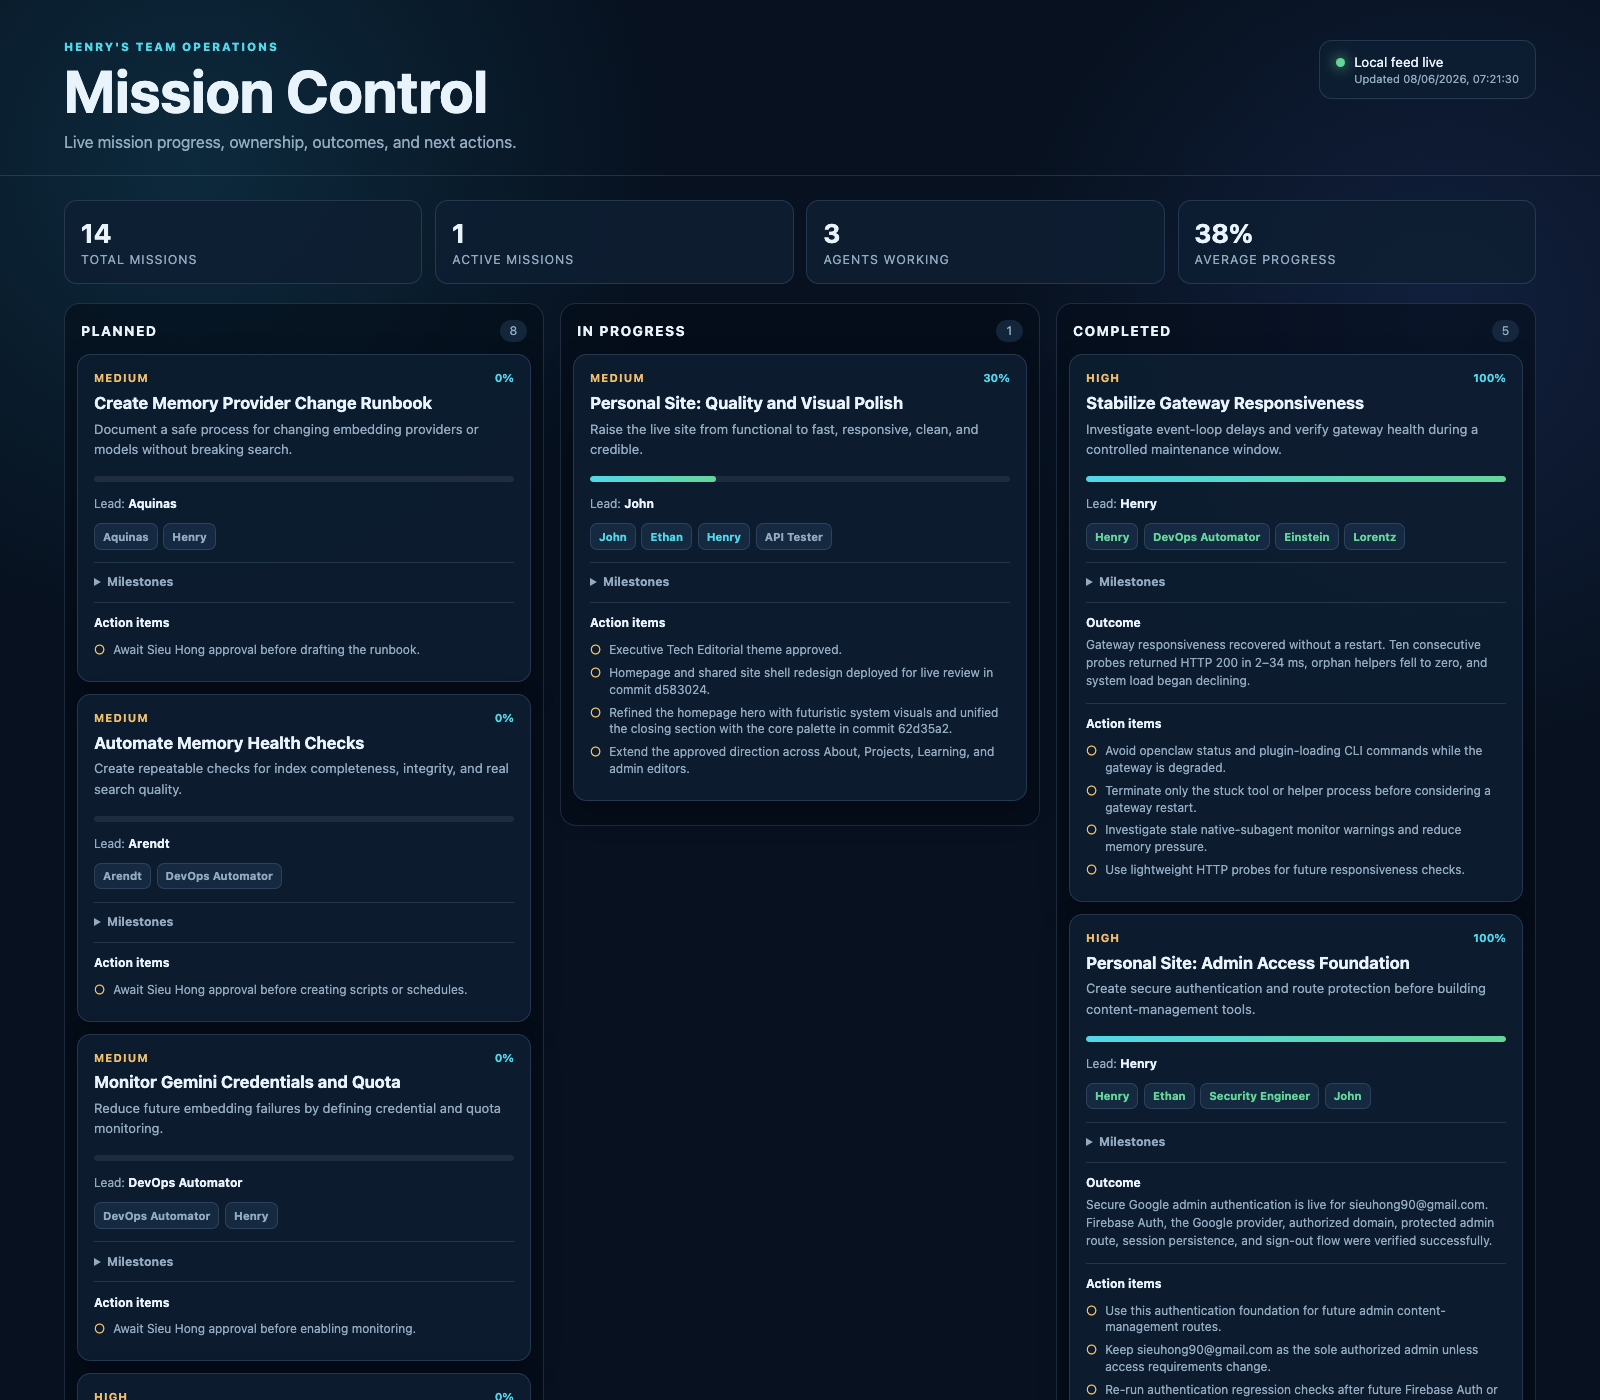Click the green Local feed live status dot
The width and height of the screenshot is (1600, 1400).
(x=1340, y=62)
